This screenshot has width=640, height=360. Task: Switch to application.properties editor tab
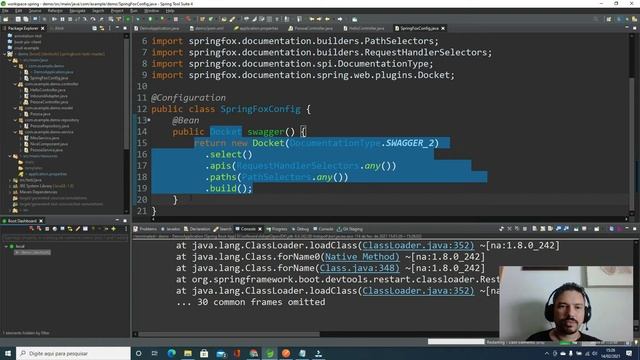pyautogui.click(x=256, y=28)
